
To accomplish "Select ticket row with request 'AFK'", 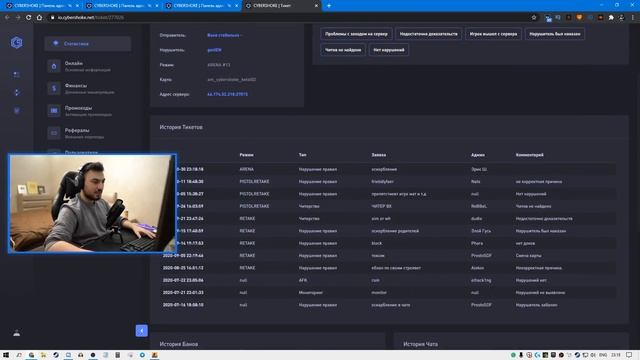I will (389, 280).
